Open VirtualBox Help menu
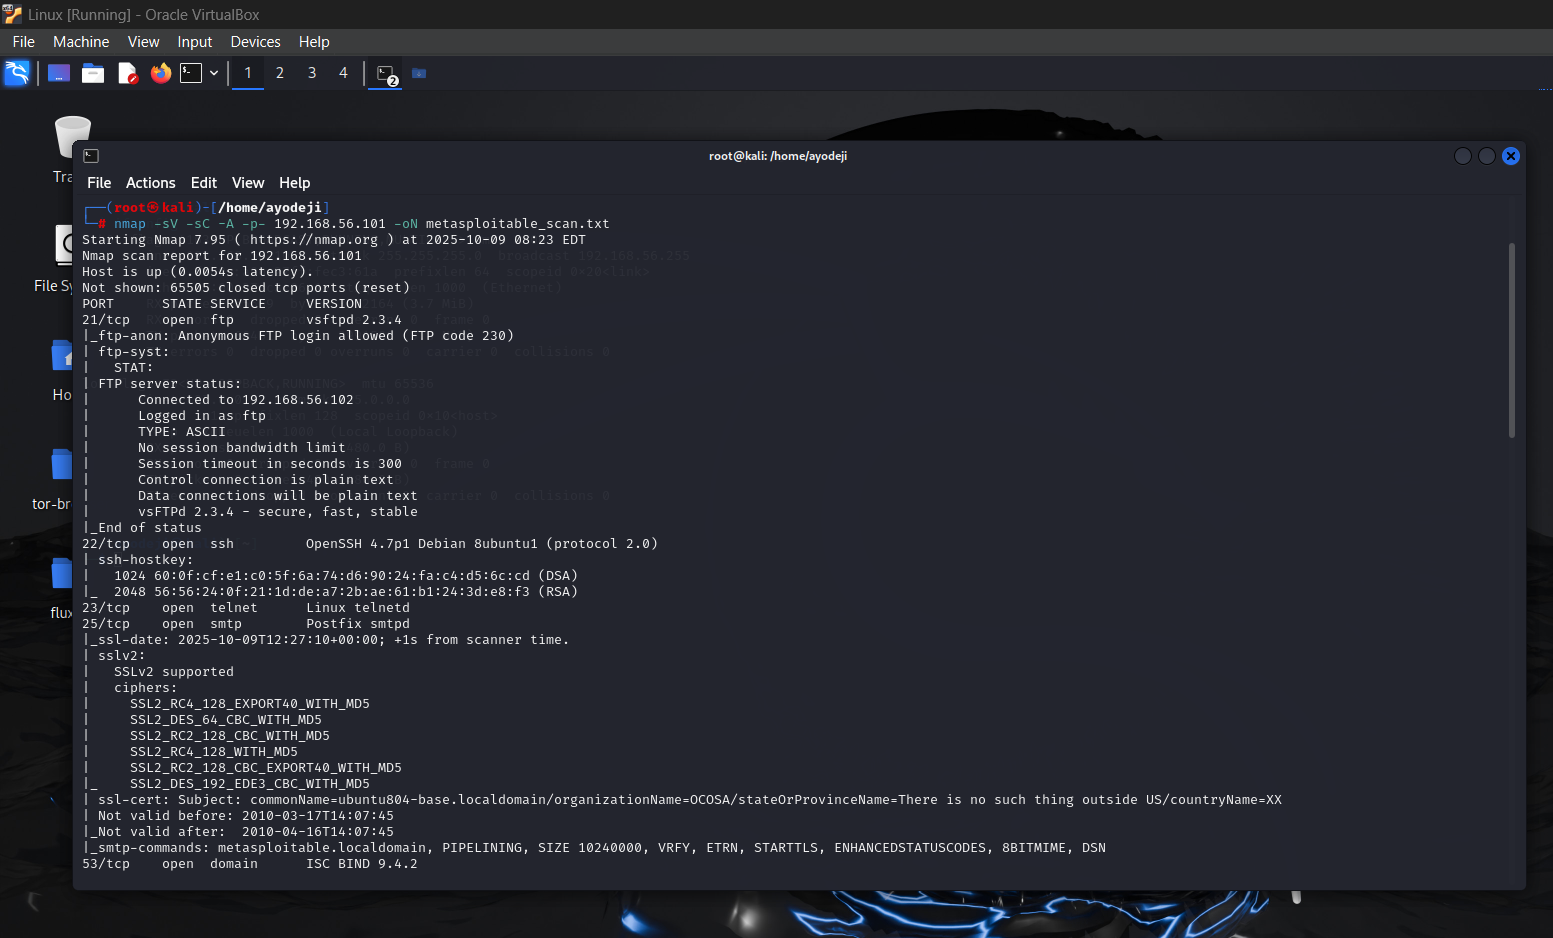The image size is (1553, 938). [x=314, y=42]
